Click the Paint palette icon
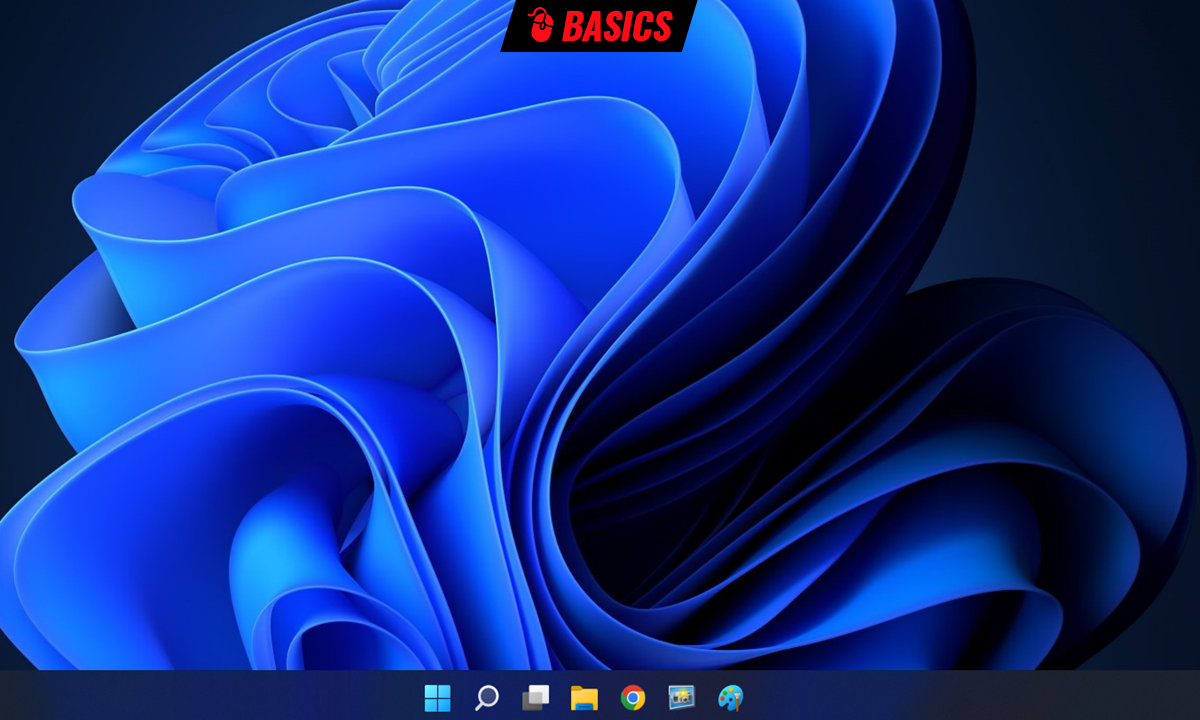This screenshot has width=1200, height=720. (733, 697)
